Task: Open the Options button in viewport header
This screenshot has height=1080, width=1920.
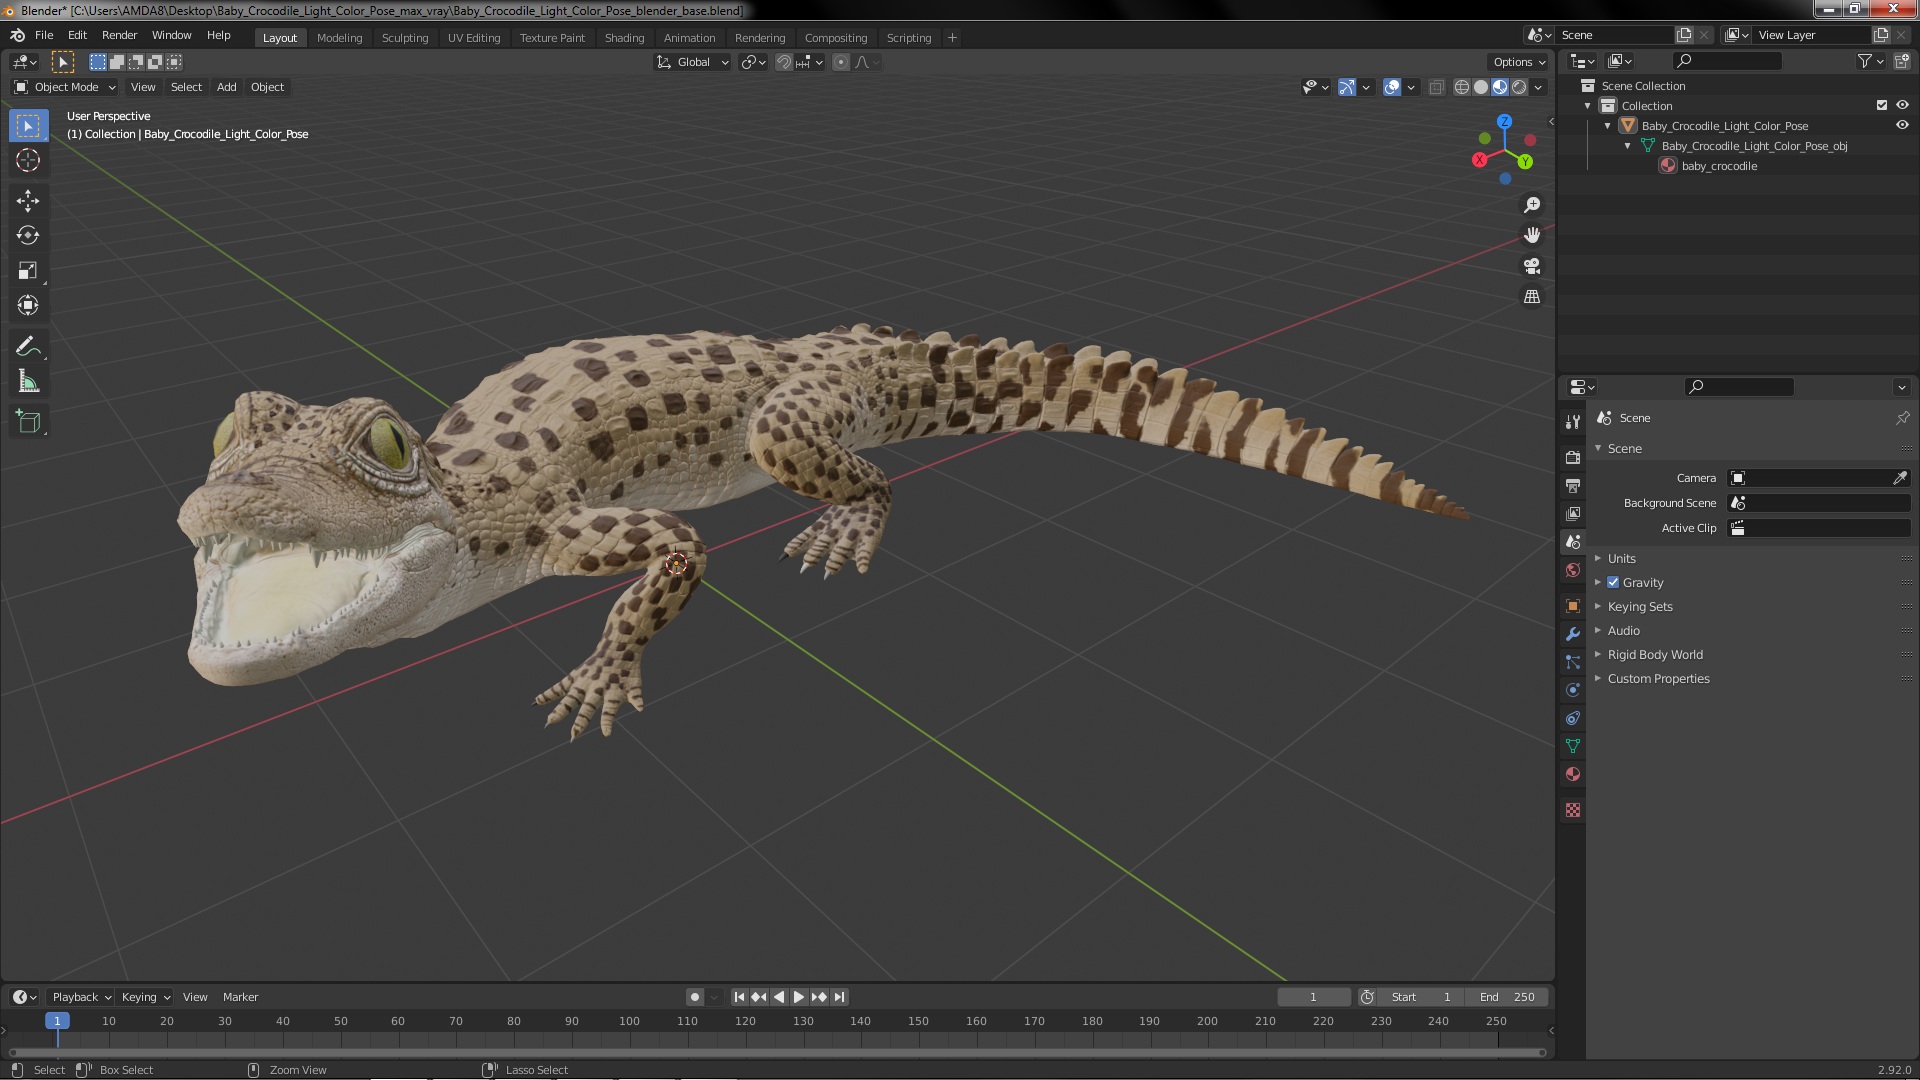Action: coord(1518,62)
